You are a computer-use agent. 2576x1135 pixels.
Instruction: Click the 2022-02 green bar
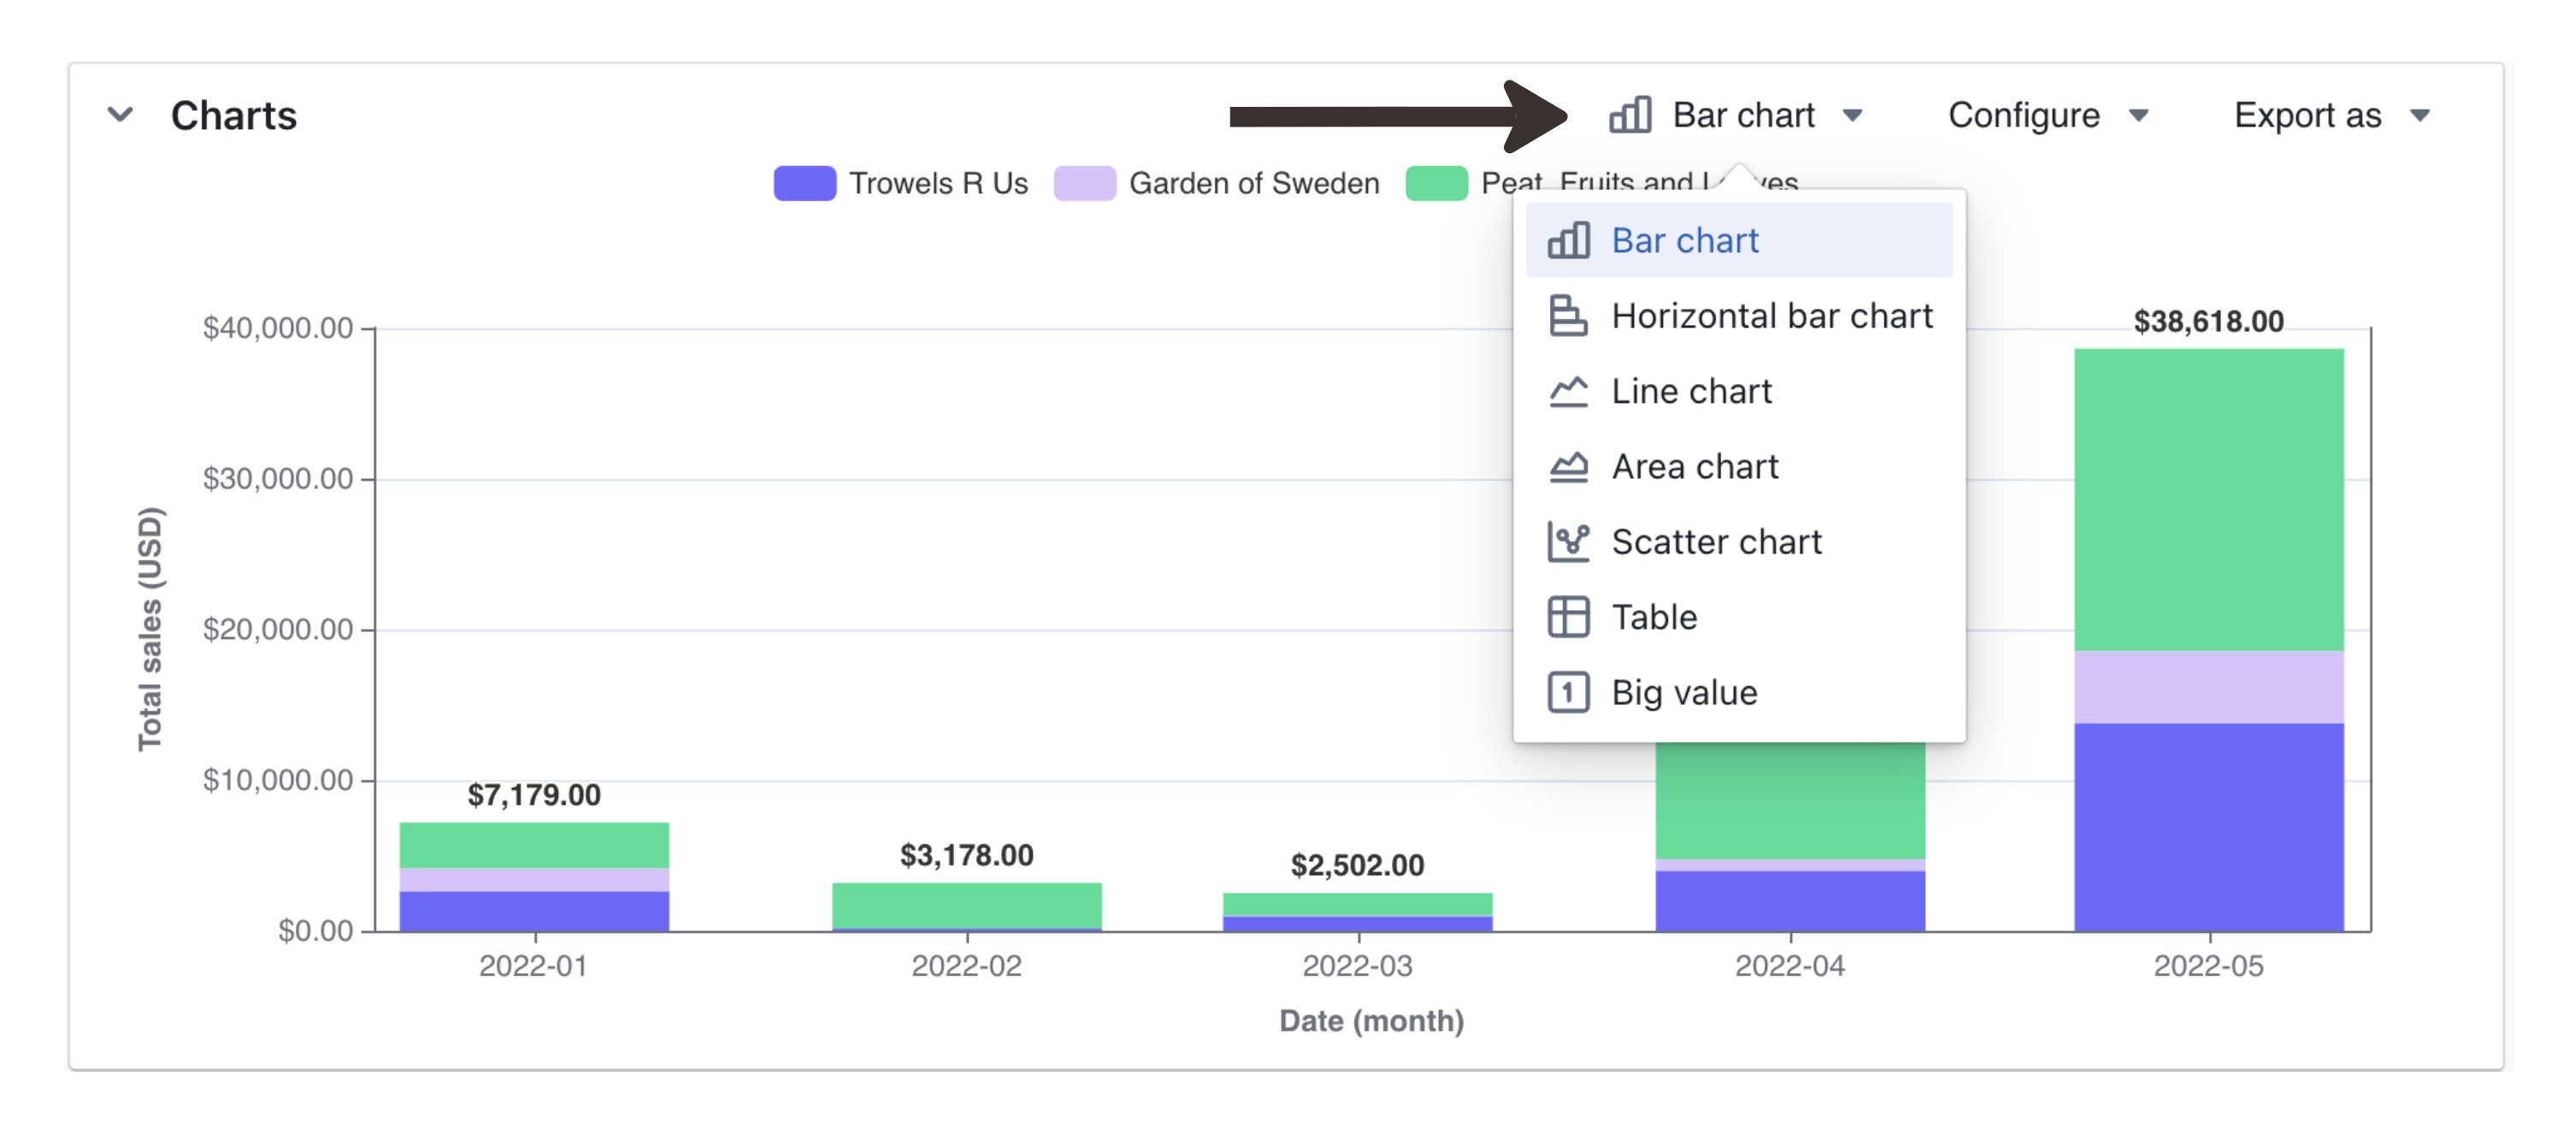tap(966, 905)
